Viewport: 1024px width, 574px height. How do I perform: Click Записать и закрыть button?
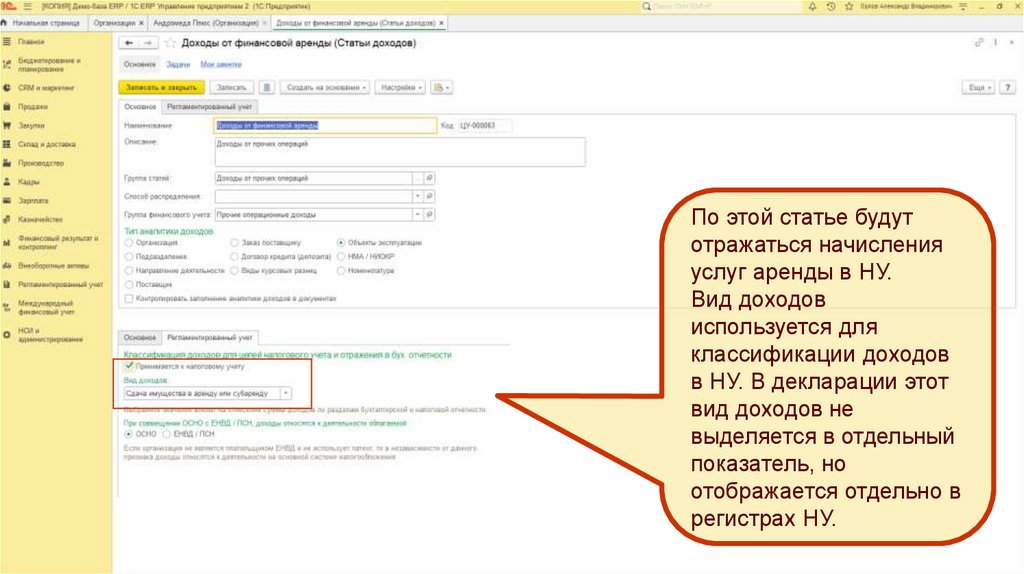click(161, 88)
